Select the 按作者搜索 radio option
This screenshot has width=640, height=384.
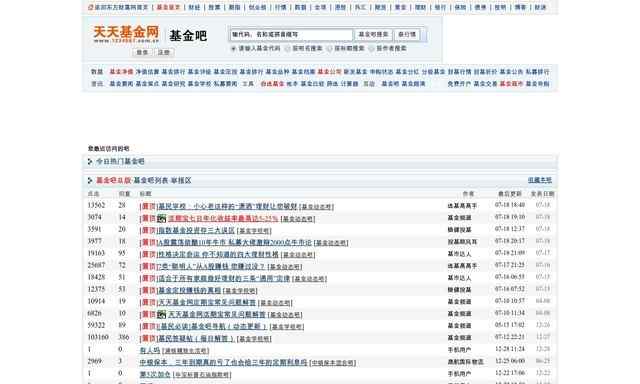point(371,49)
